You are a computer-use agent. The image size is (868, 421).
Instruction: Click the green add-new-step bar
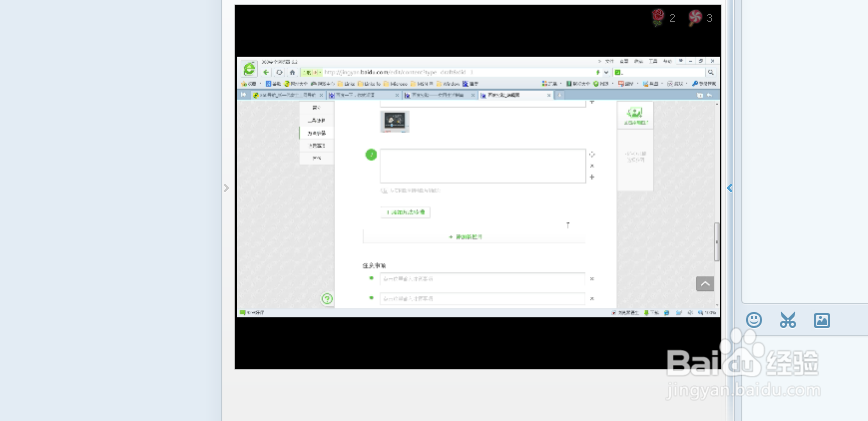[474, 237]
